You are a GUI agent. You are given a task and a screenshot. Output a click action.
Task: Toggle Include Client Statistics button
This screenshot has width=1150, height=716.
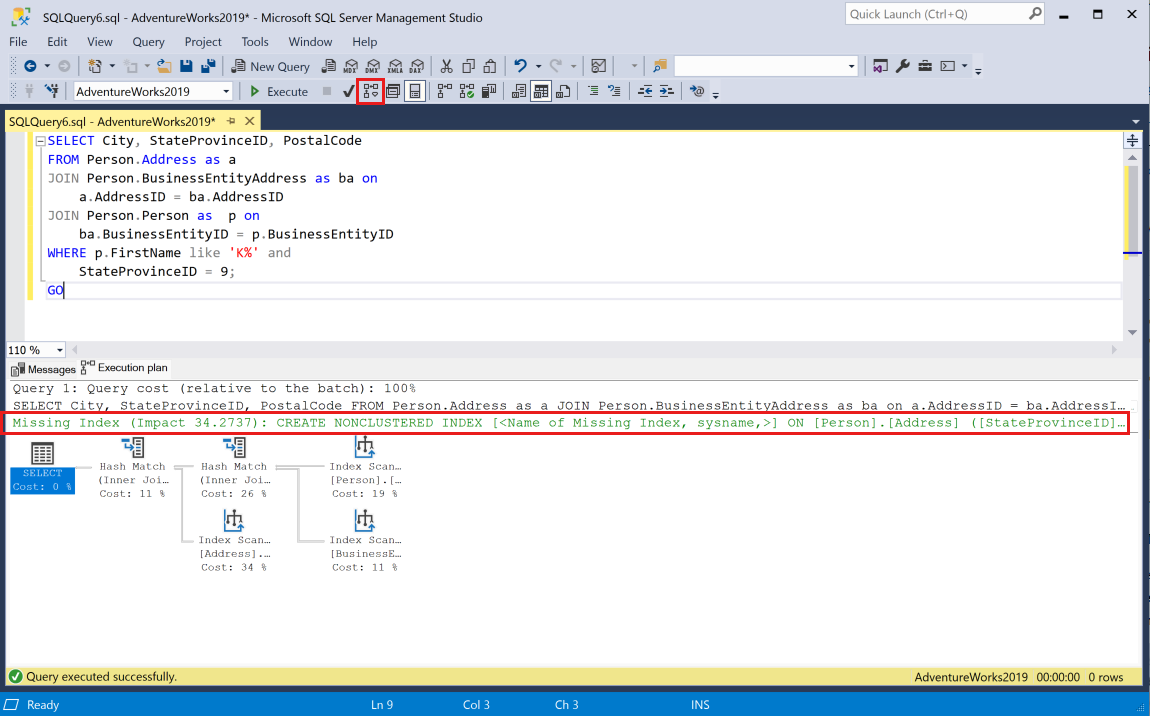click(490, 91)
